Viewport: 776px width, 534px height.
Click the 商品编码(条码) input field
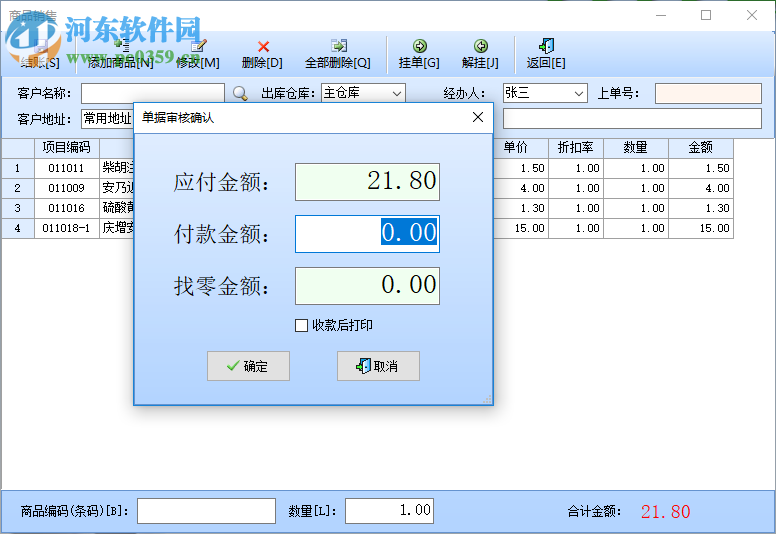[206, 511]
